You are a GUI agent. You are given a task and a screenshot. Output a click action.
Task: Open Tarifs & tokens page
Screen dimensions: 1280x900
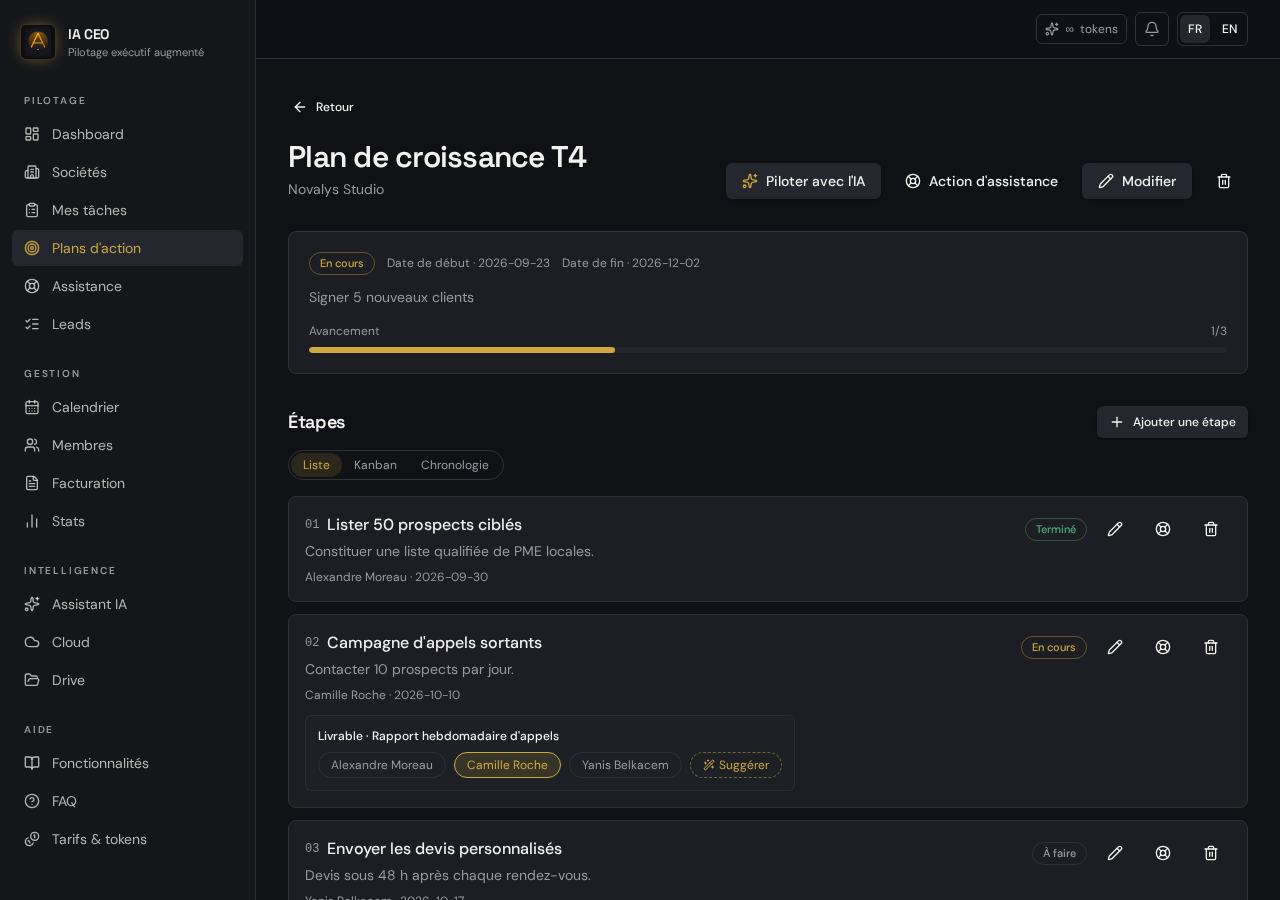coord(127,839)
